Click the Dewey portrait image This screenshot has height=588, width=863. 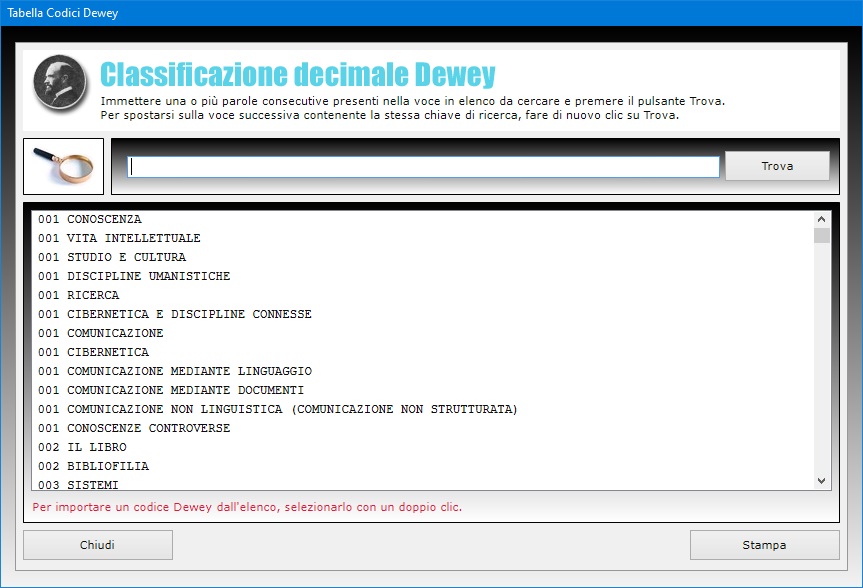tap(59, 84)
